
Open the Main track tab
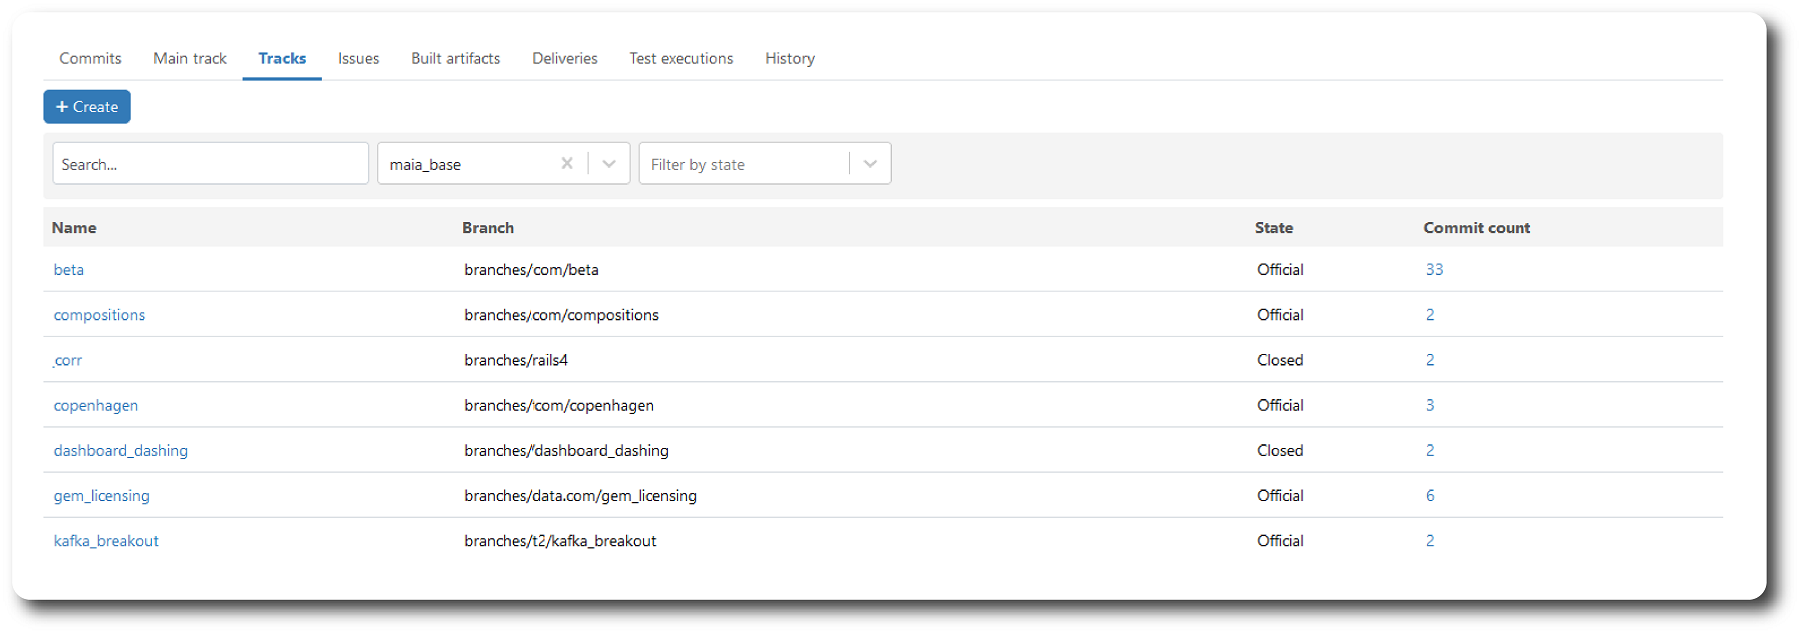[x=190, y=59]
